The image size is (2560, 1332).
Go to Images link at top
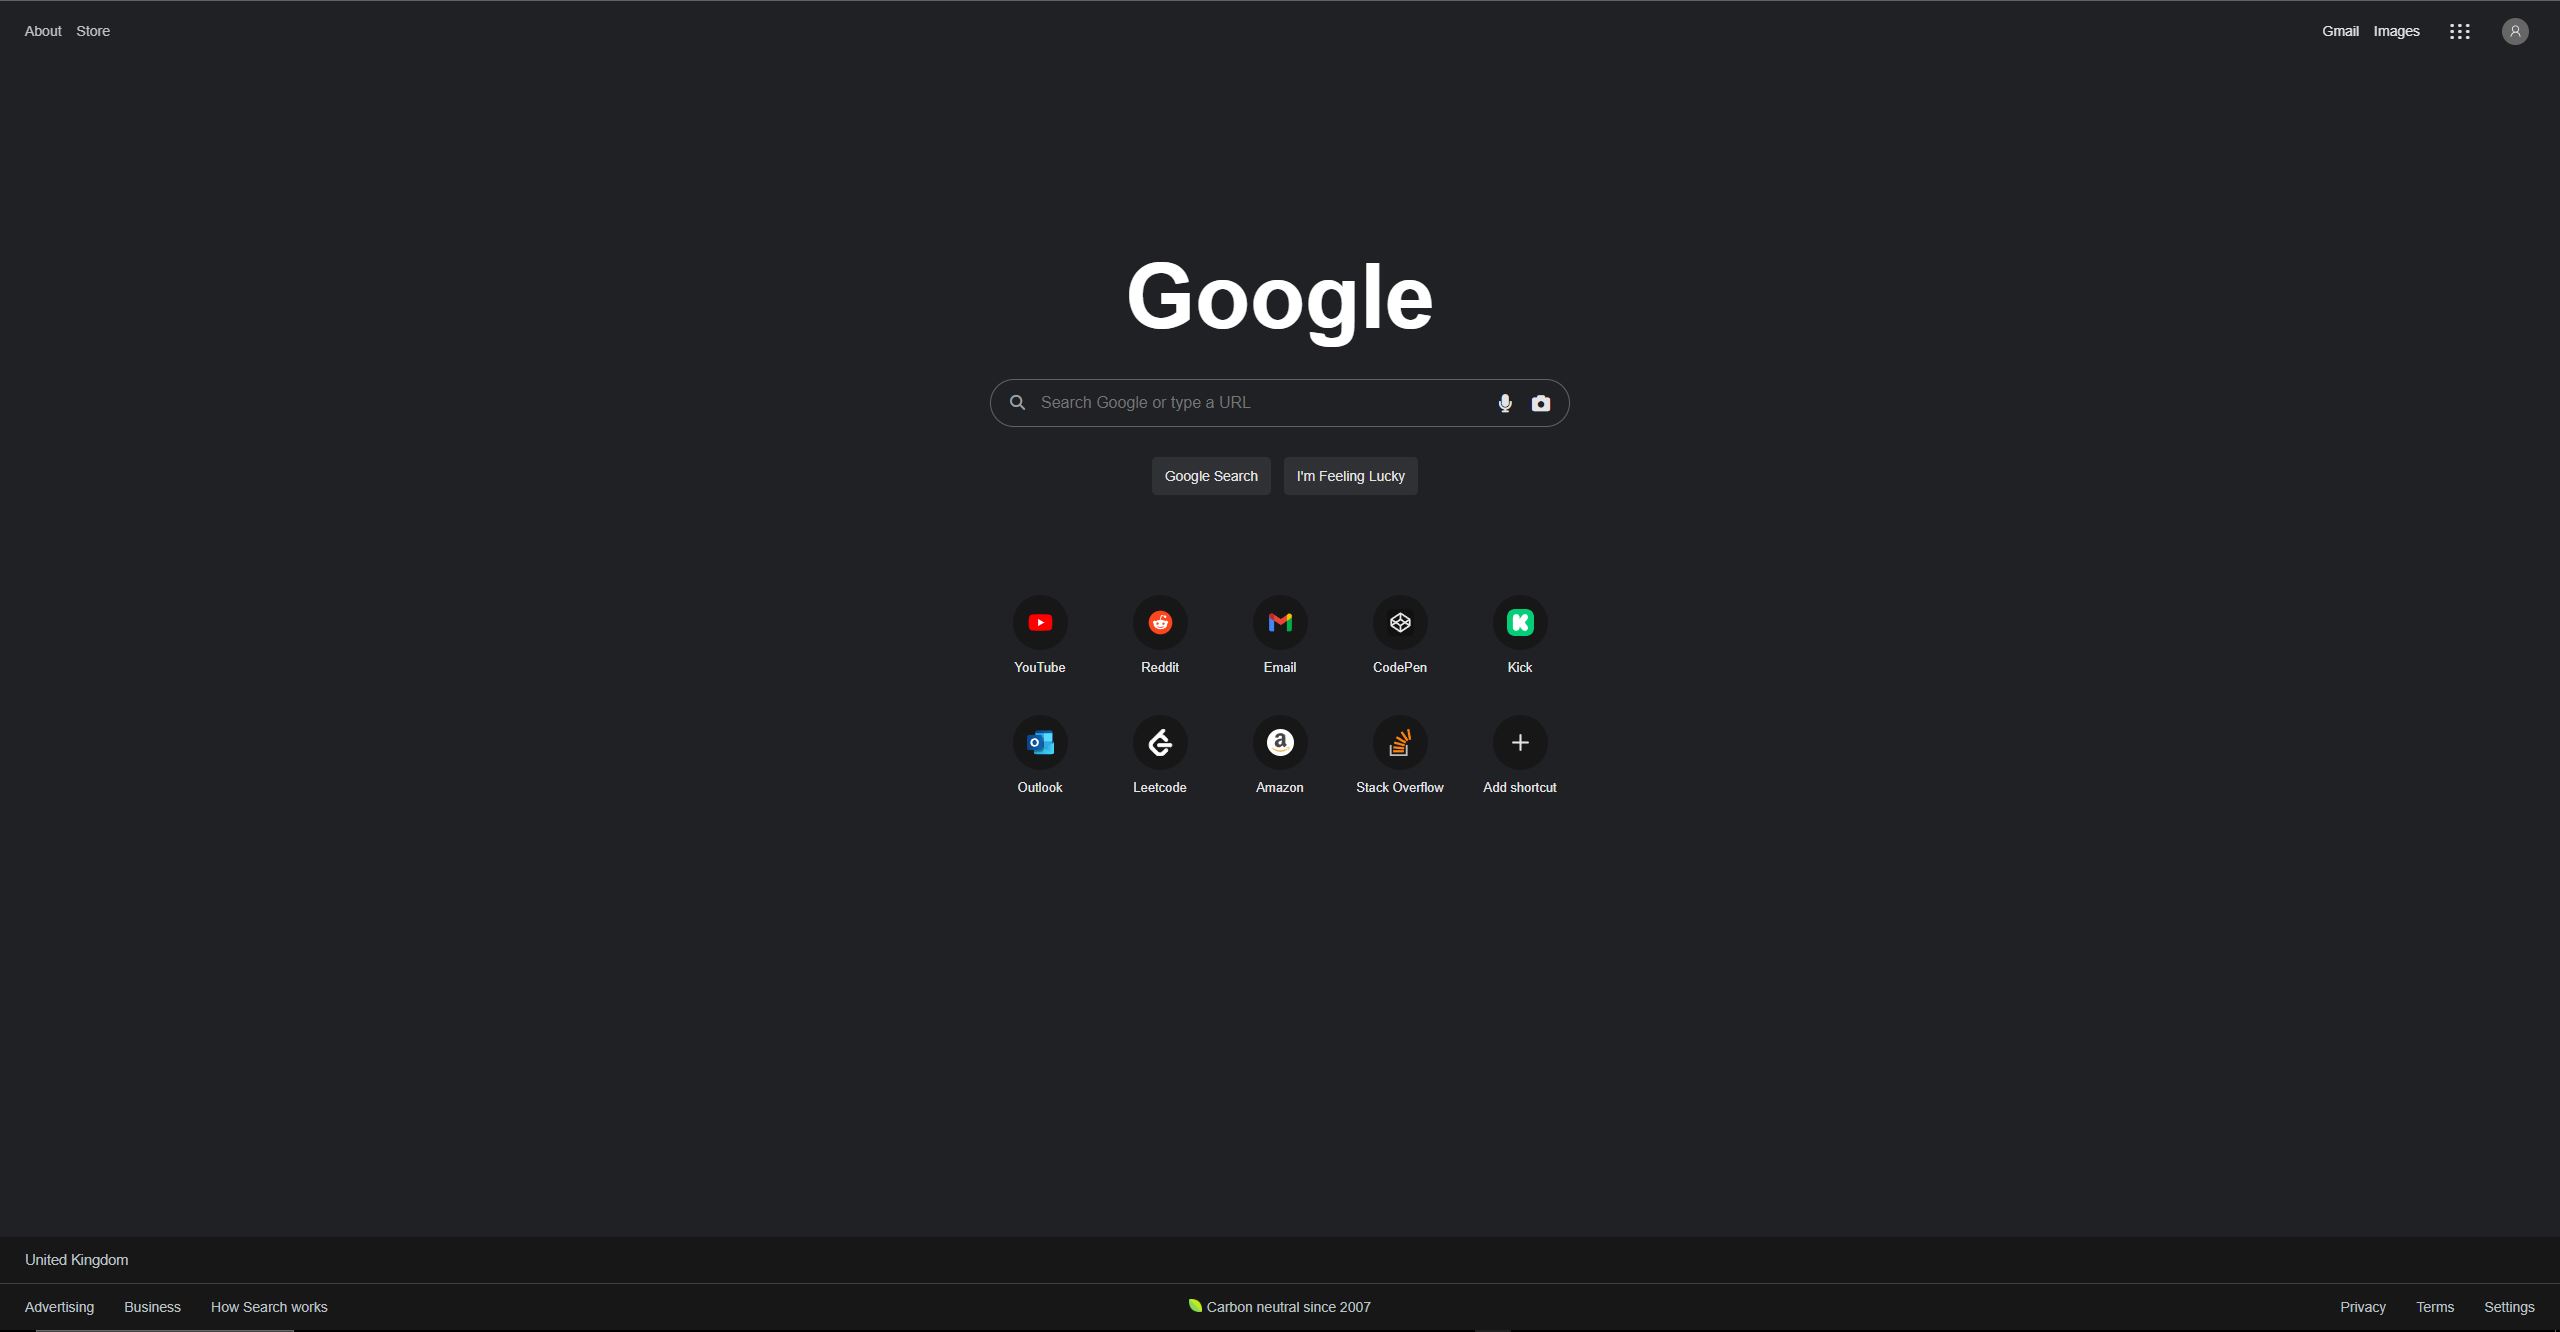(x=2397, y=31)
